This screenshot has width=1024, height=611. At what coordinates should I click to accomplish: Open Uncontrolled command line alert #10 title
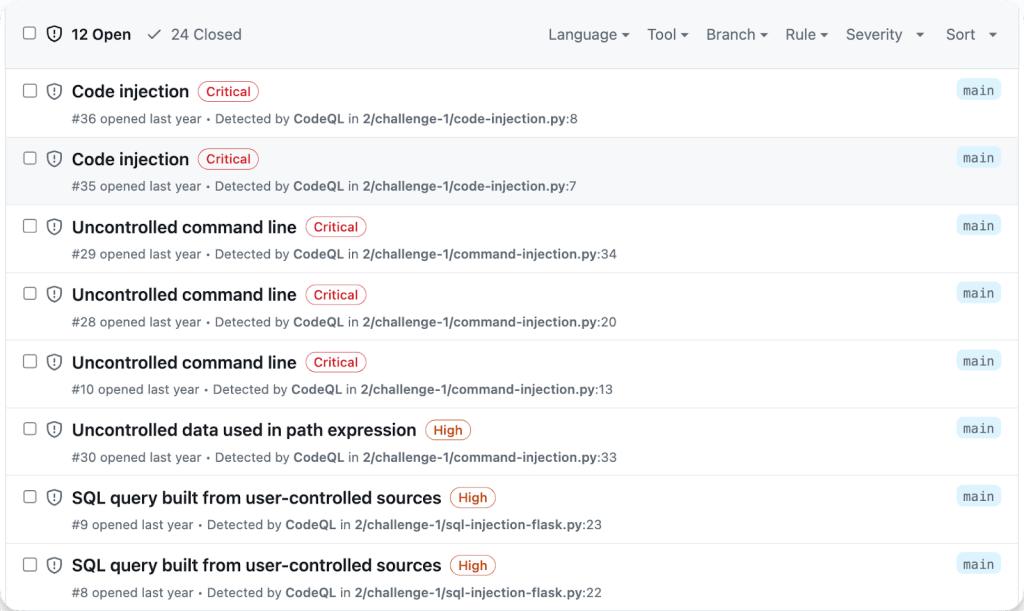tap(184, 362)
